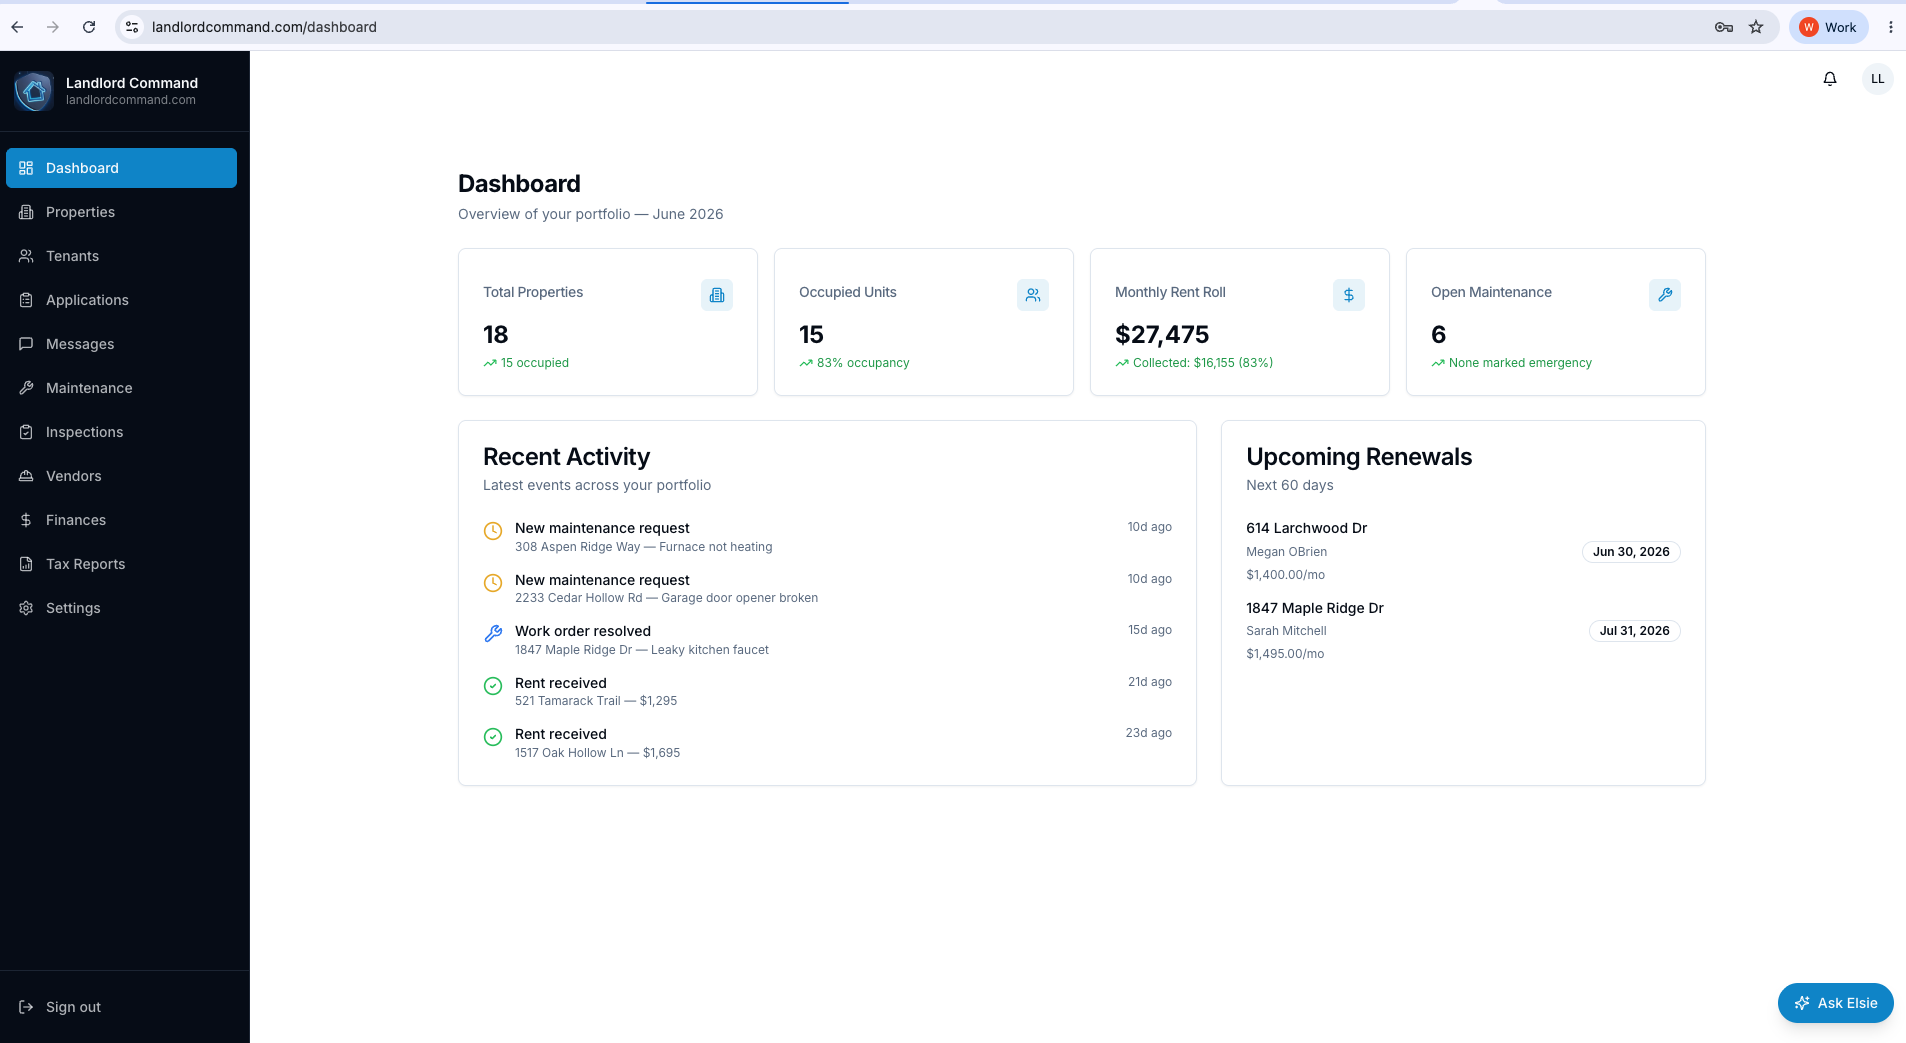This screenshot has width=1906, height=1043.
Task: Click the wrench icon beside Work order resolved
Action: click(493, 634)
